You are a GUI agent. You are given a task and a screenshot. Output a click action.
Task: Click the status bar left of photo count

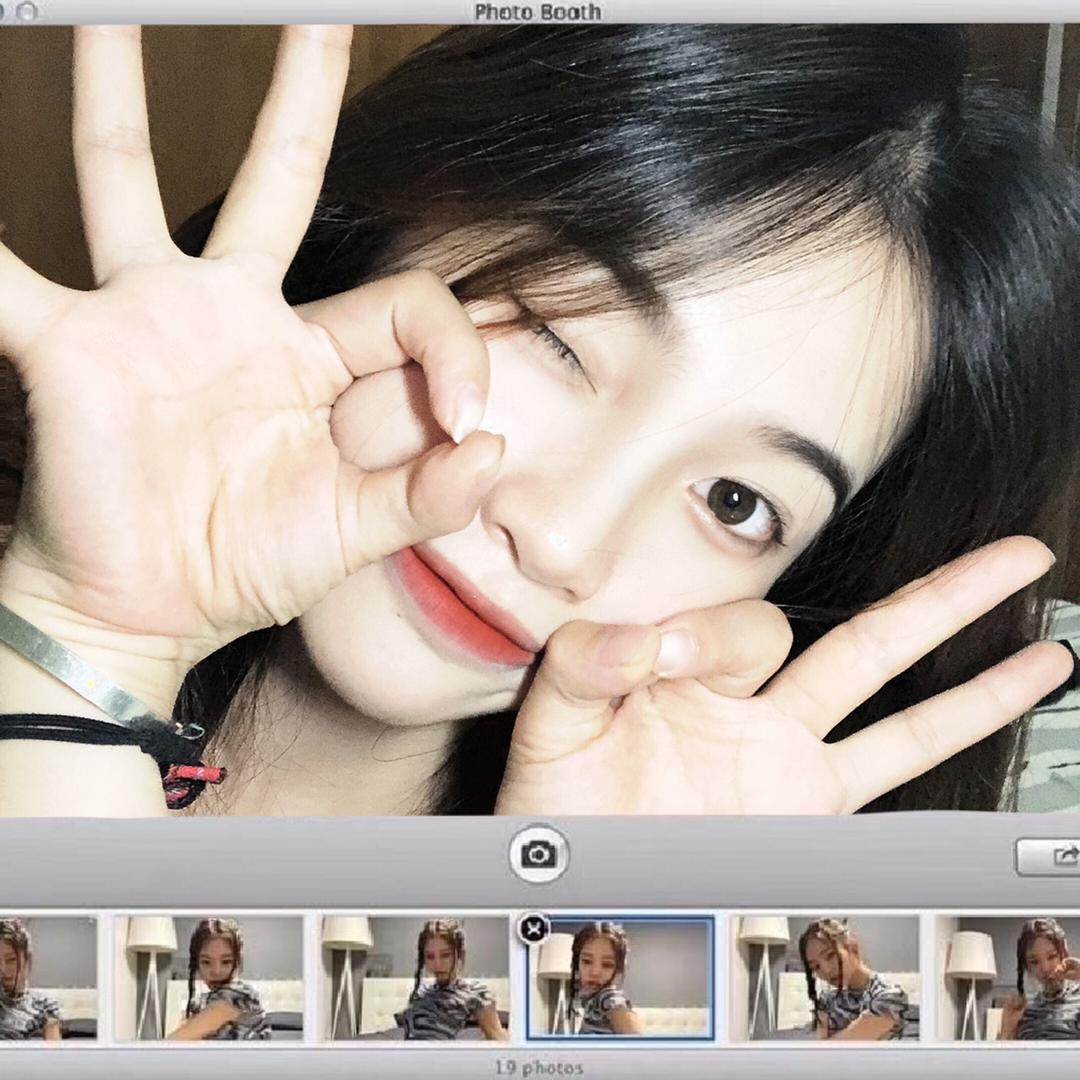[250, 1067]
